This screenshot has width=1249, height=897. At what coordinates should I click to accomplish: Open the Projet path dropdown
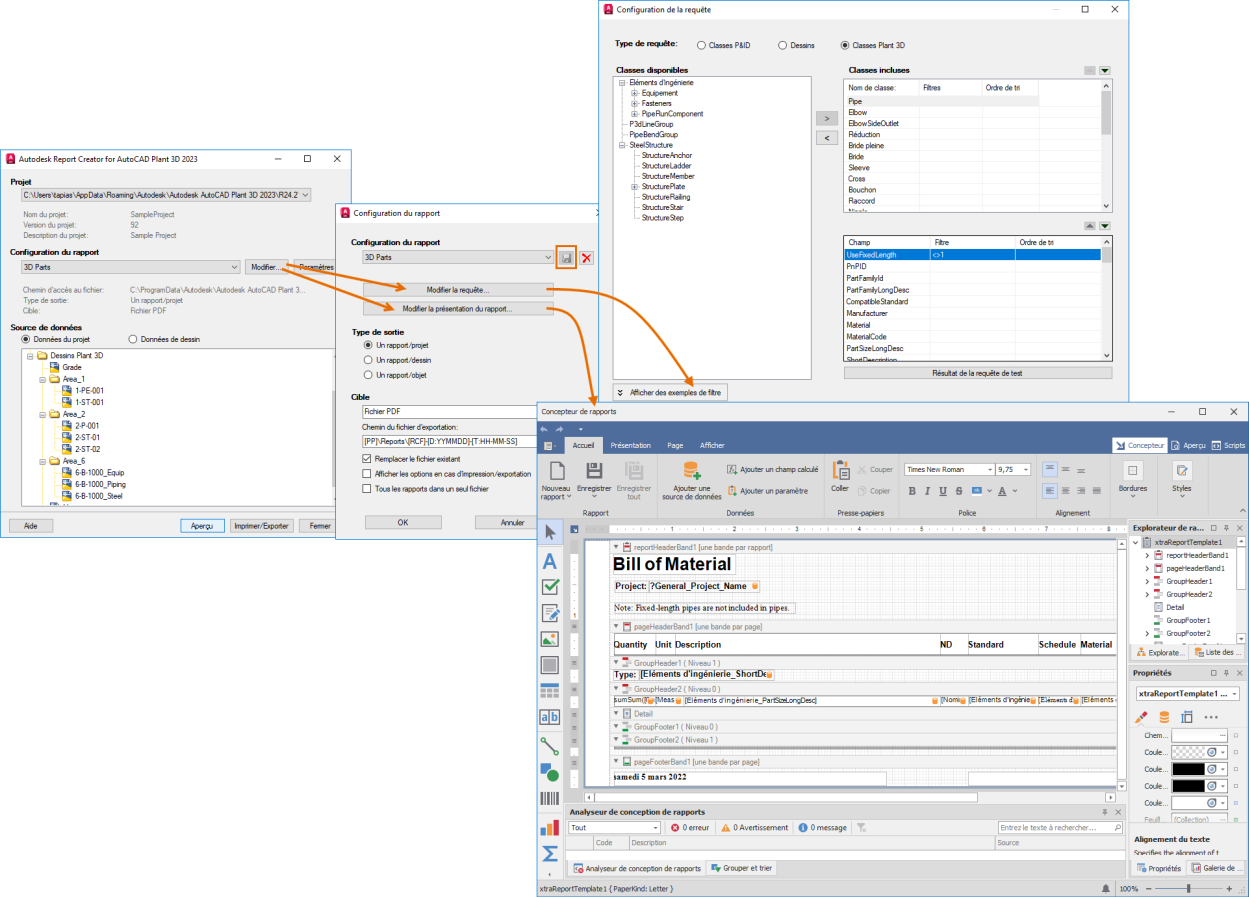point(305,196)
